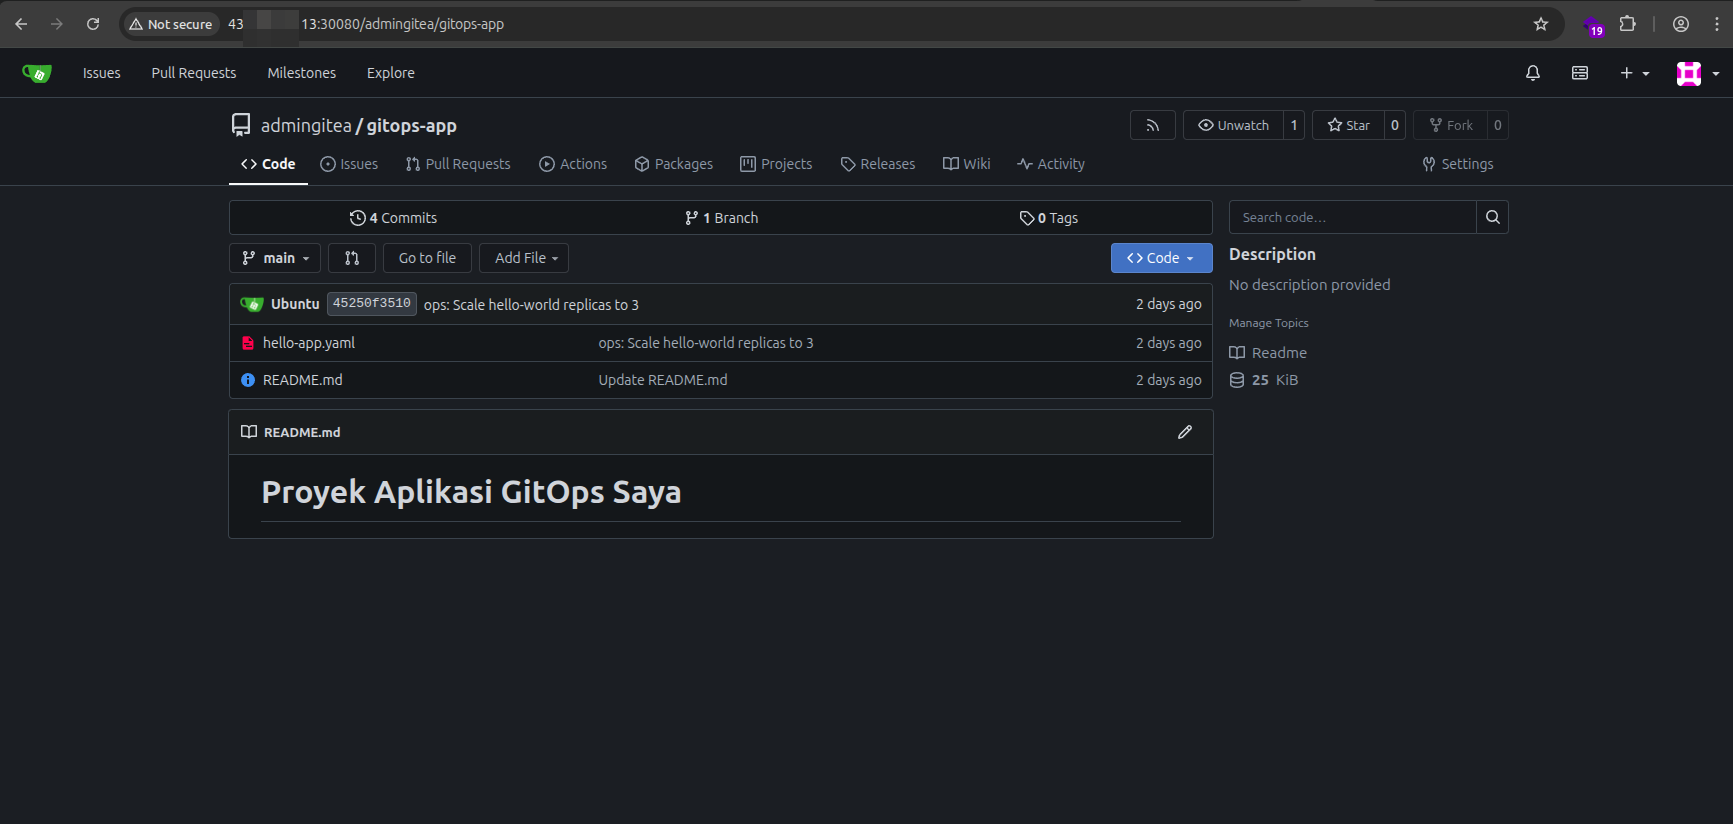Open the browser extensions puzzle icon

coord(1627,24)
